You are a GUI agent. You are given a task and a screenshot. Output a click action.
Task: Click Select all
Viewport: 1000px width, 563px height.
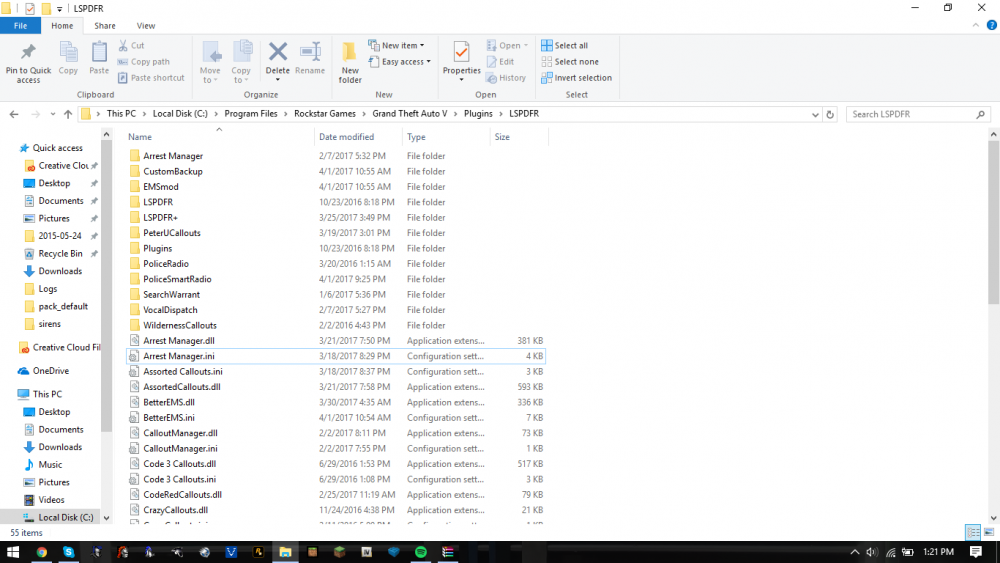coord(564,45)
